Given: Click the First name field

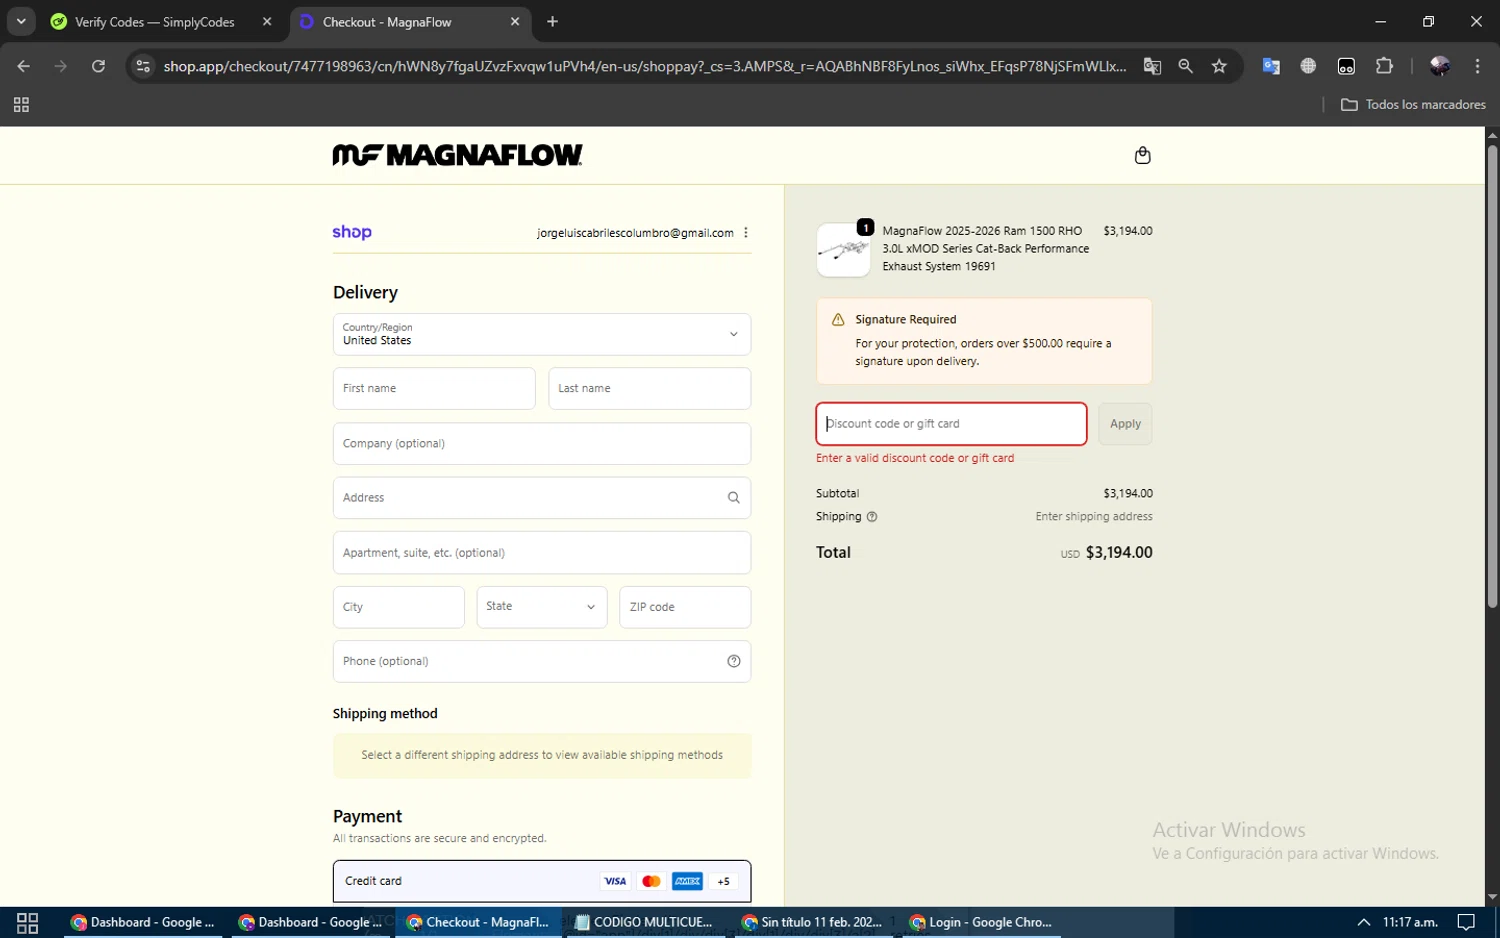Looking at the screenshot, I should click(x=434, y=388).
